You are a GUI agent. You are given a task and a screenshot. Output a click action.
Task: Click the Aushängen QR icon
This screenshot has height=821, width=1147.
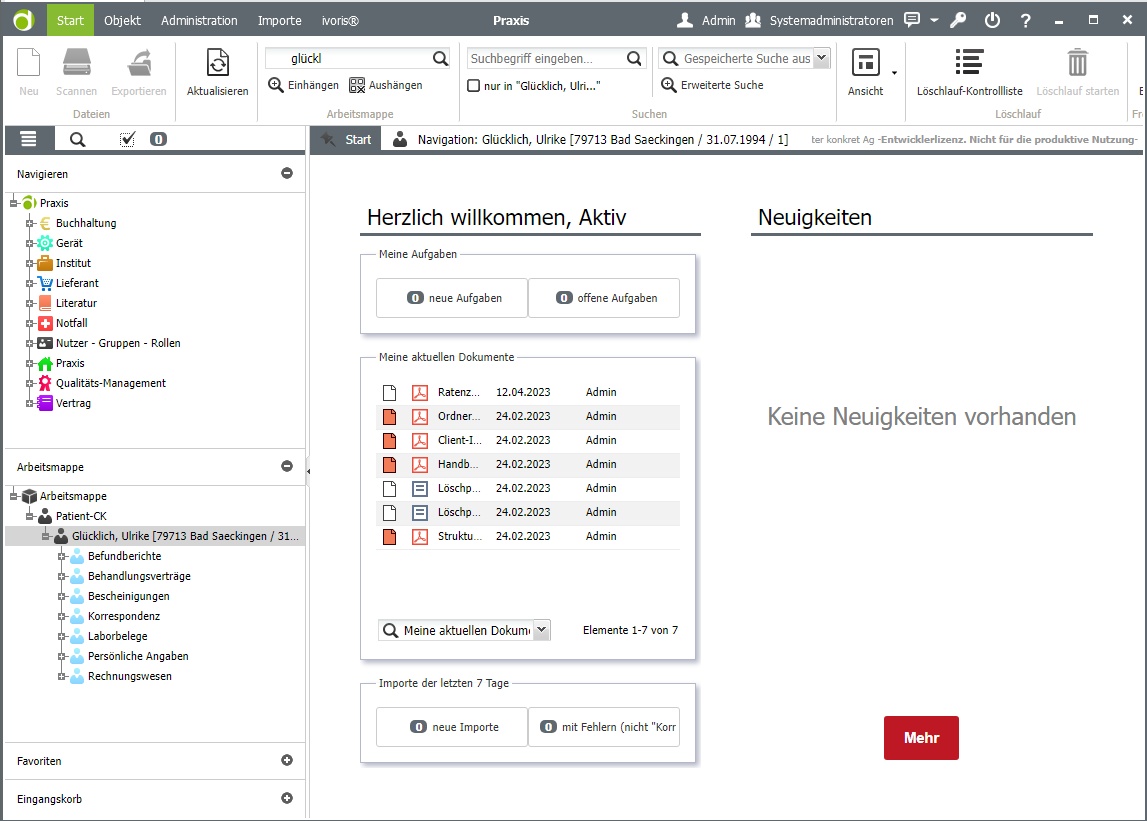(357, 86)
